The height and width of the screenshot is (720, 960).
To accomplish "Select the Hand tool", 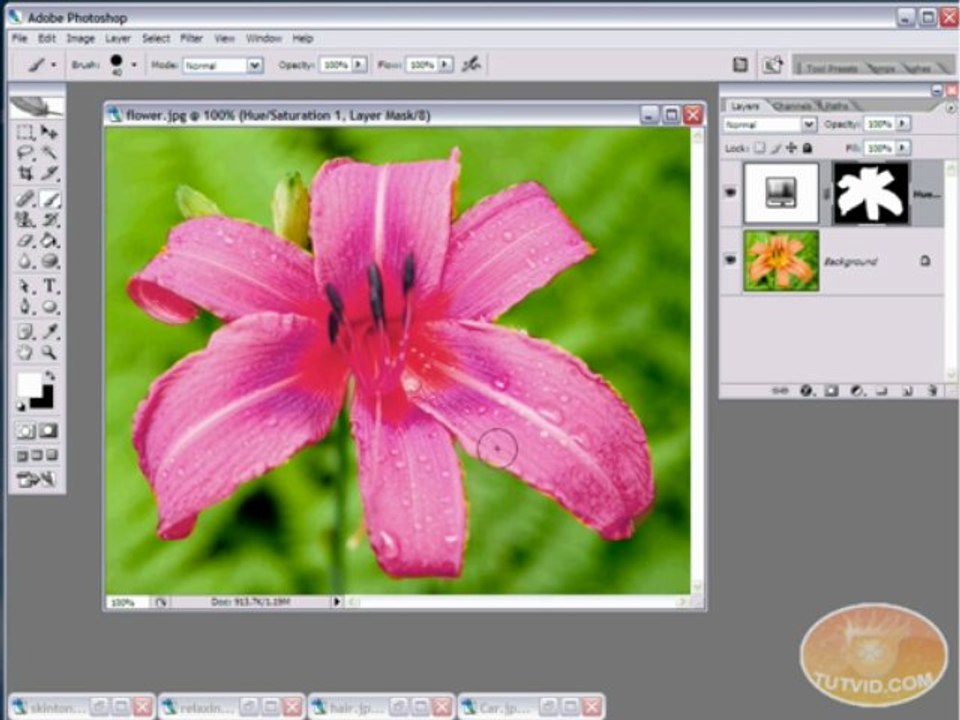I will click(x=25, y=352).
